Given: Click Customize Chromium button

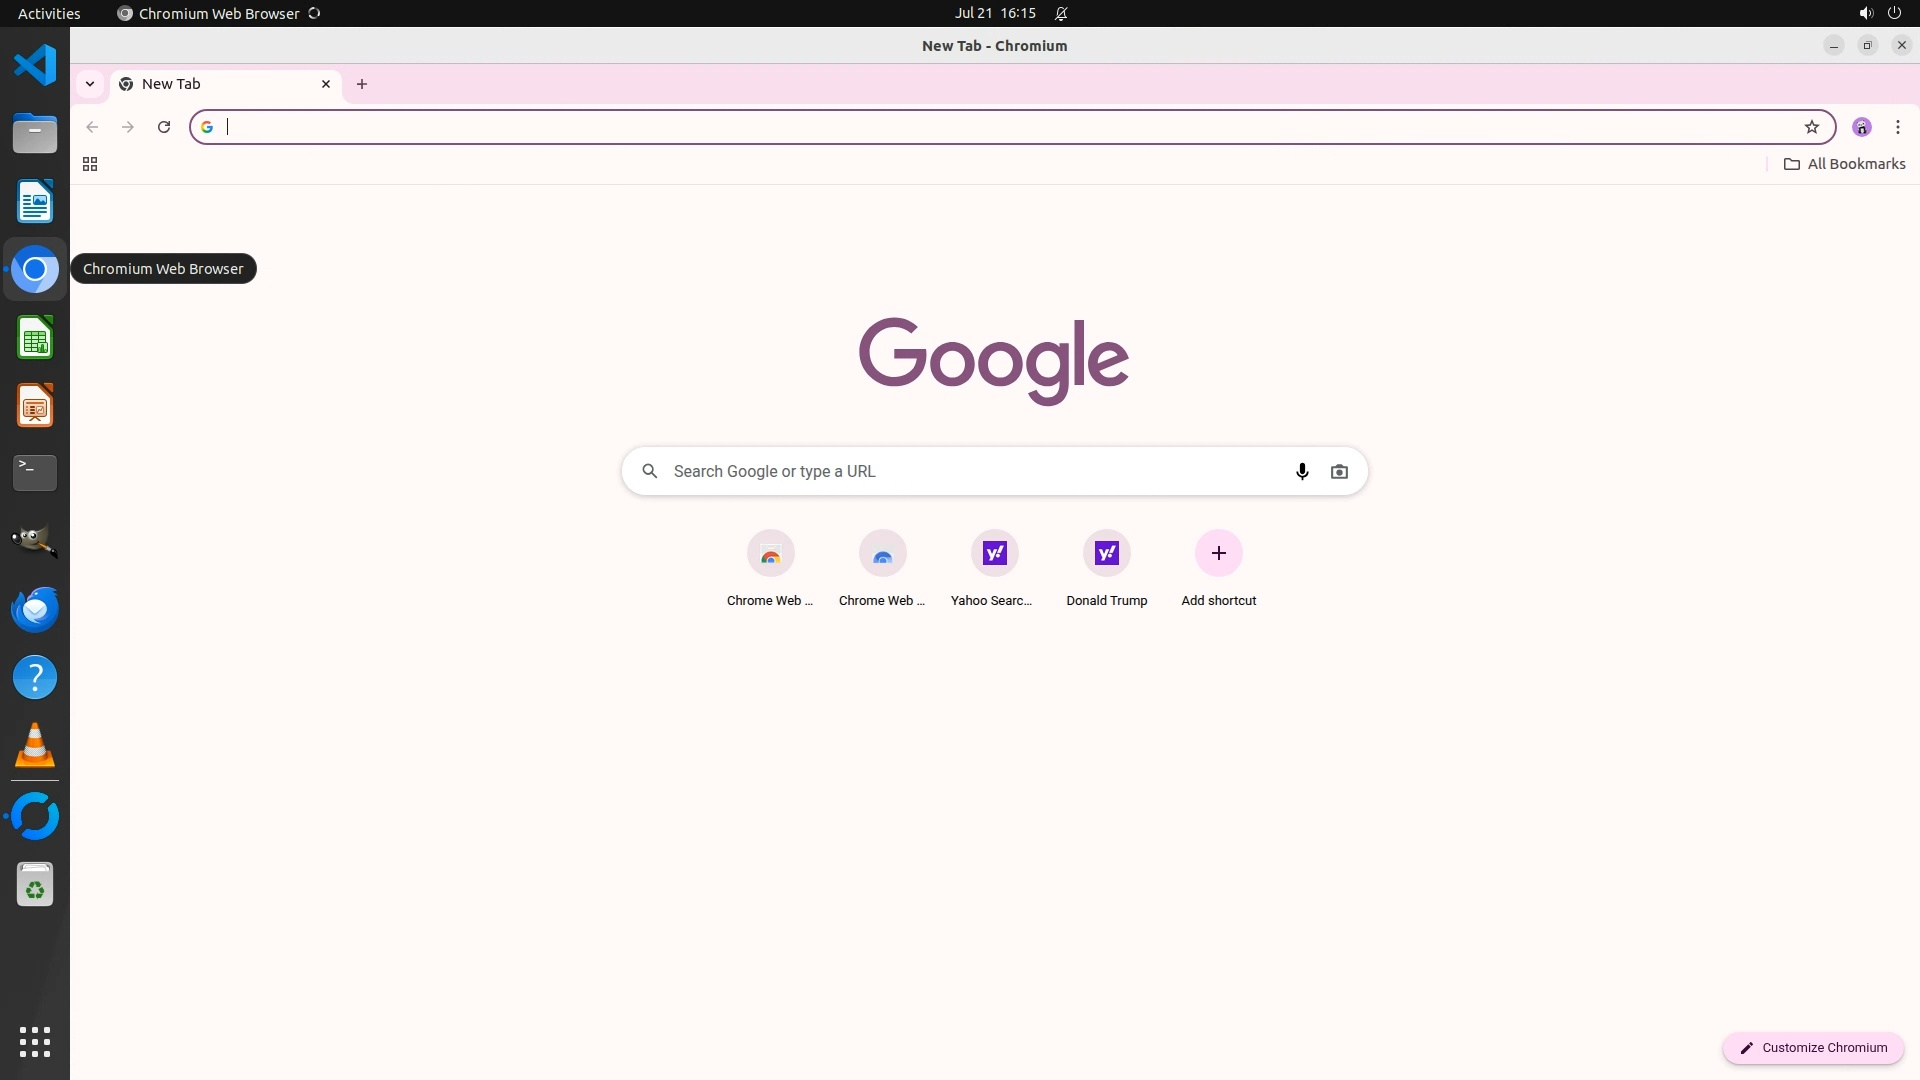Looking at the screenshot, I should click(1812, 1047).
